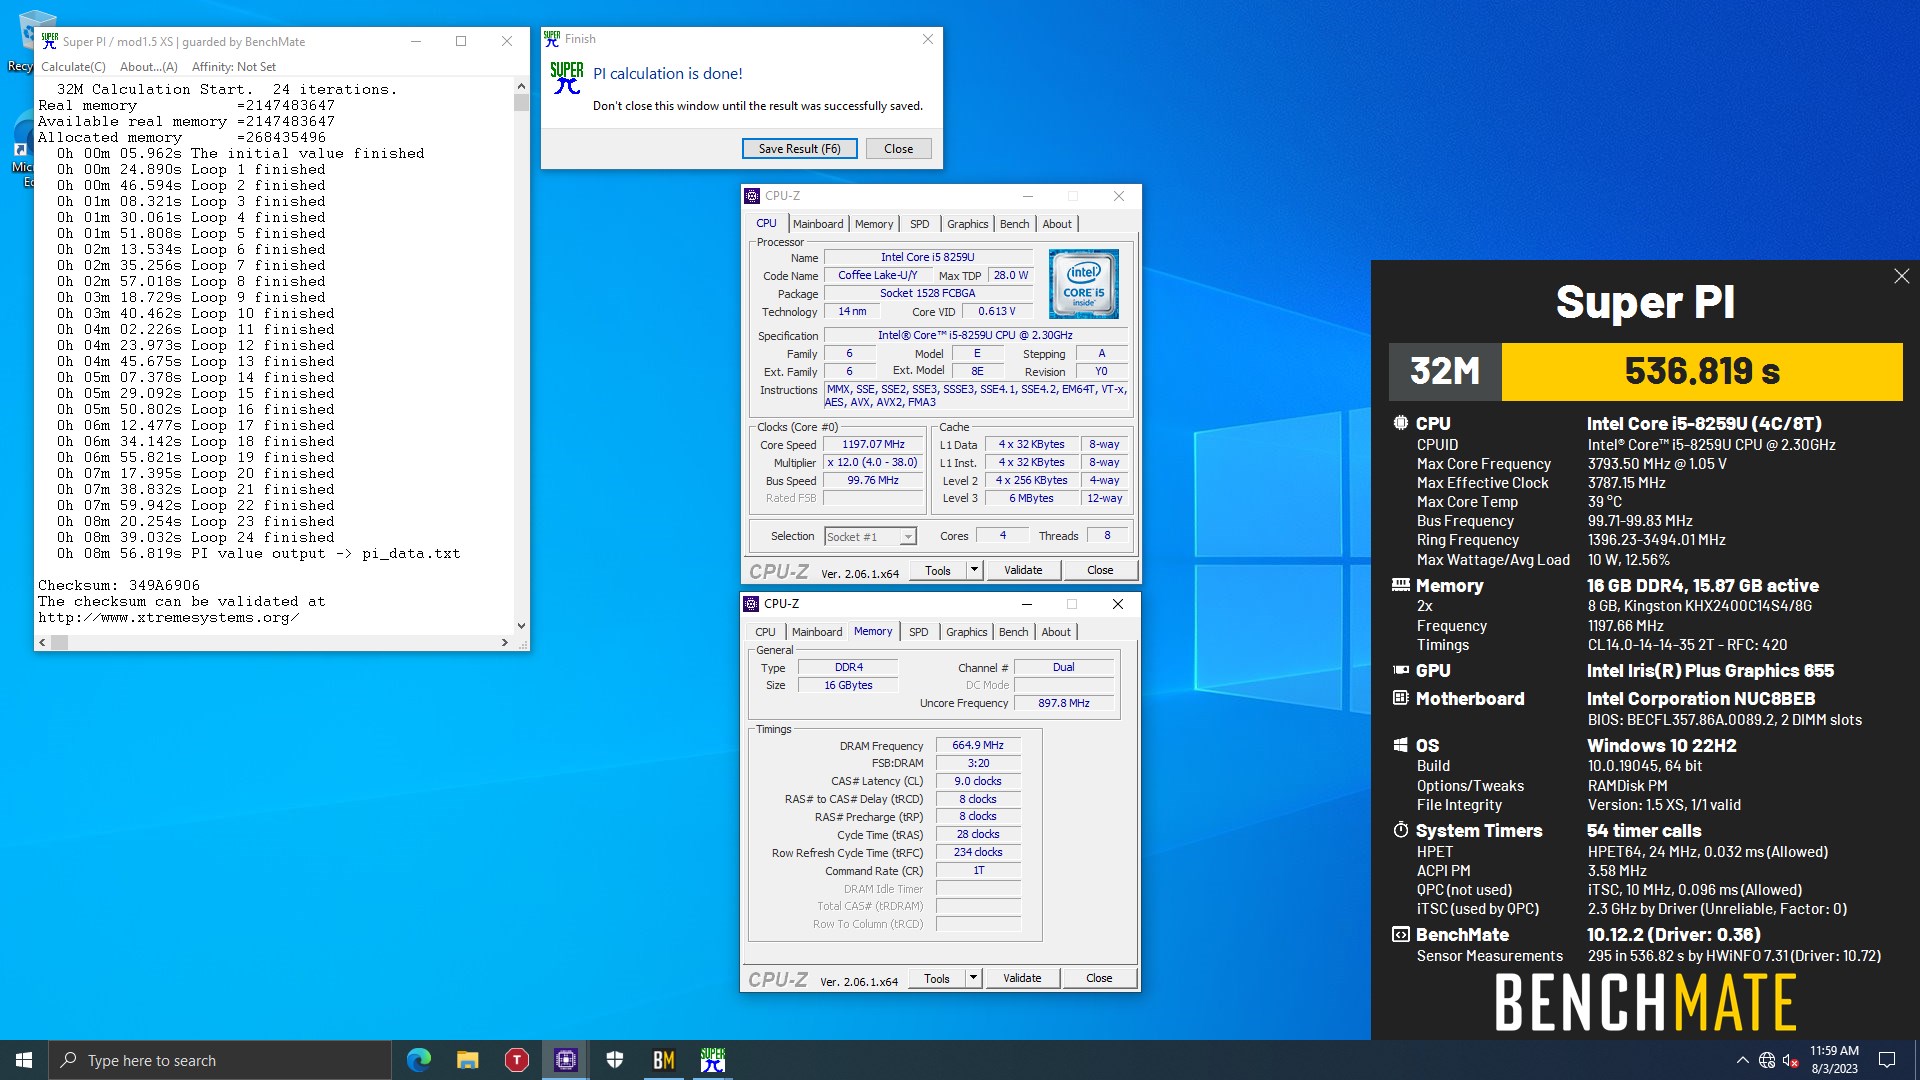
Task: Click Validate in lower CPU-Z window
Action: coord(1022,978)
